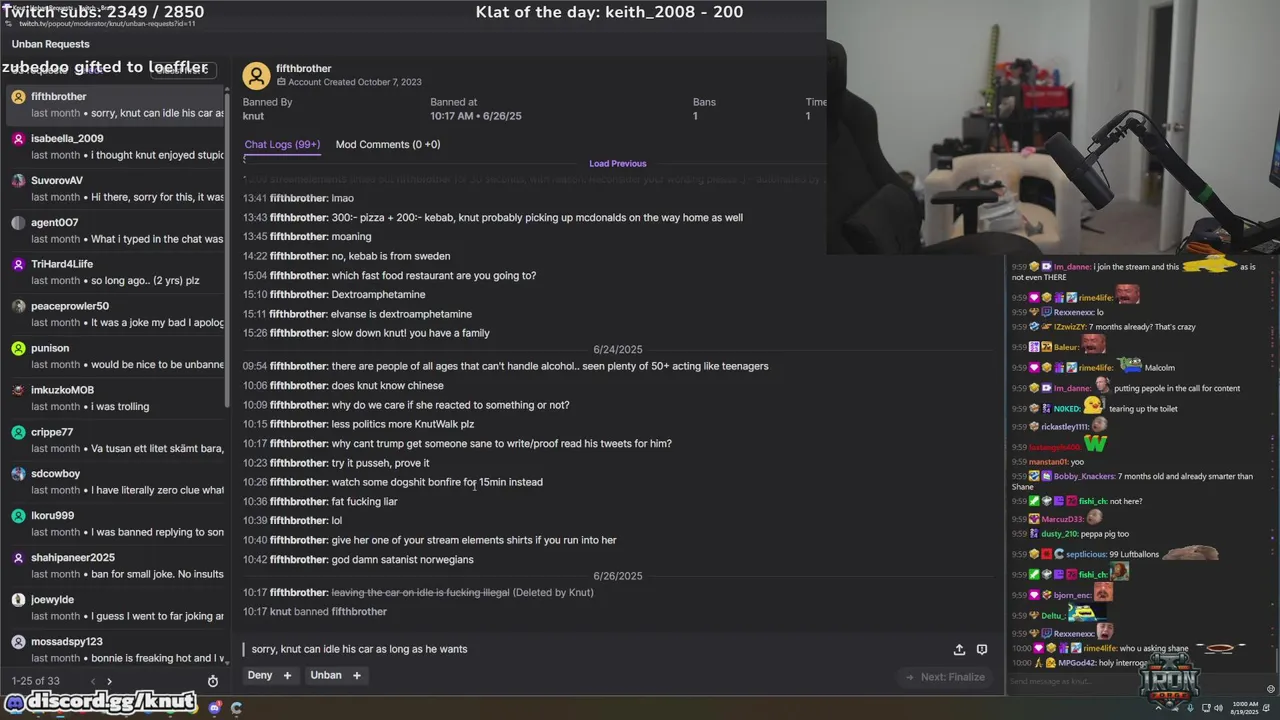Go to next page of unban requests
This screenshot has width=1280, height=720.
tap(110, 681)
